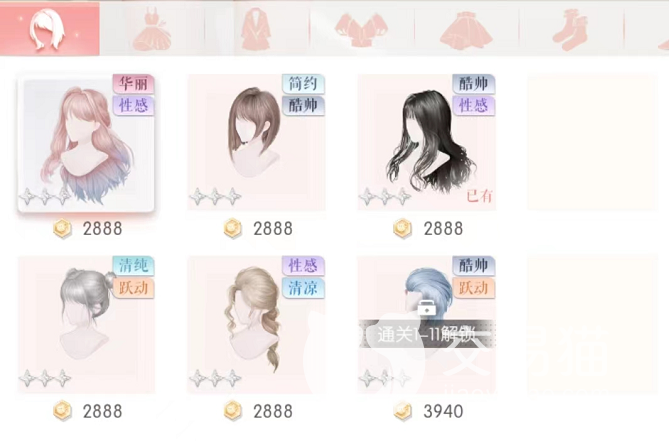Click the 简约 tag on brown hair

coord(303,83)
